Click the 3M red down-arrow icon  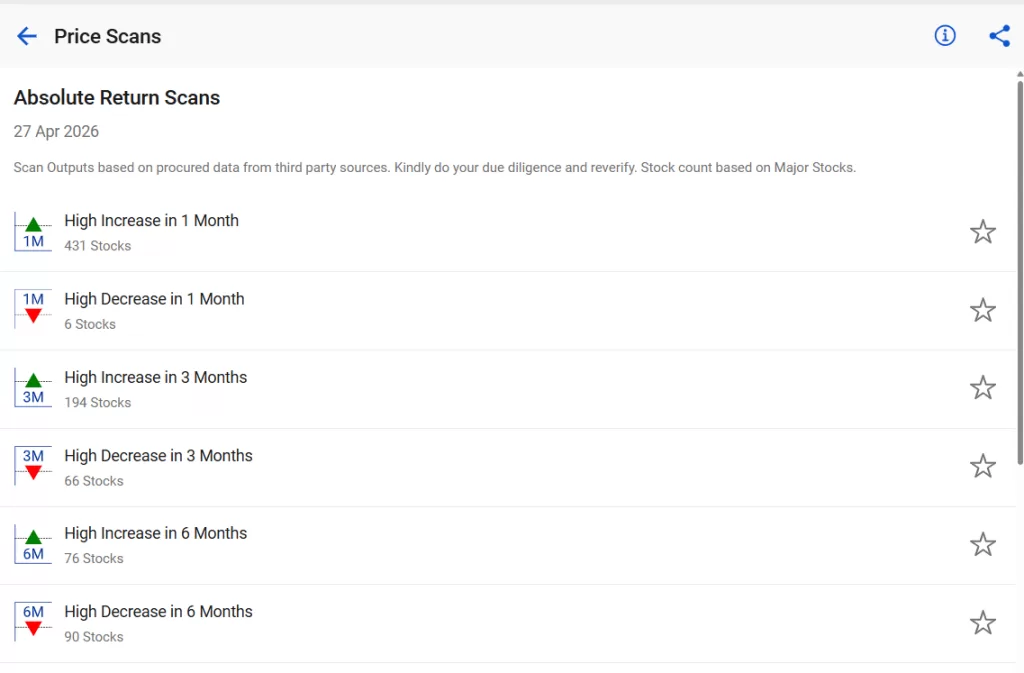33,466
